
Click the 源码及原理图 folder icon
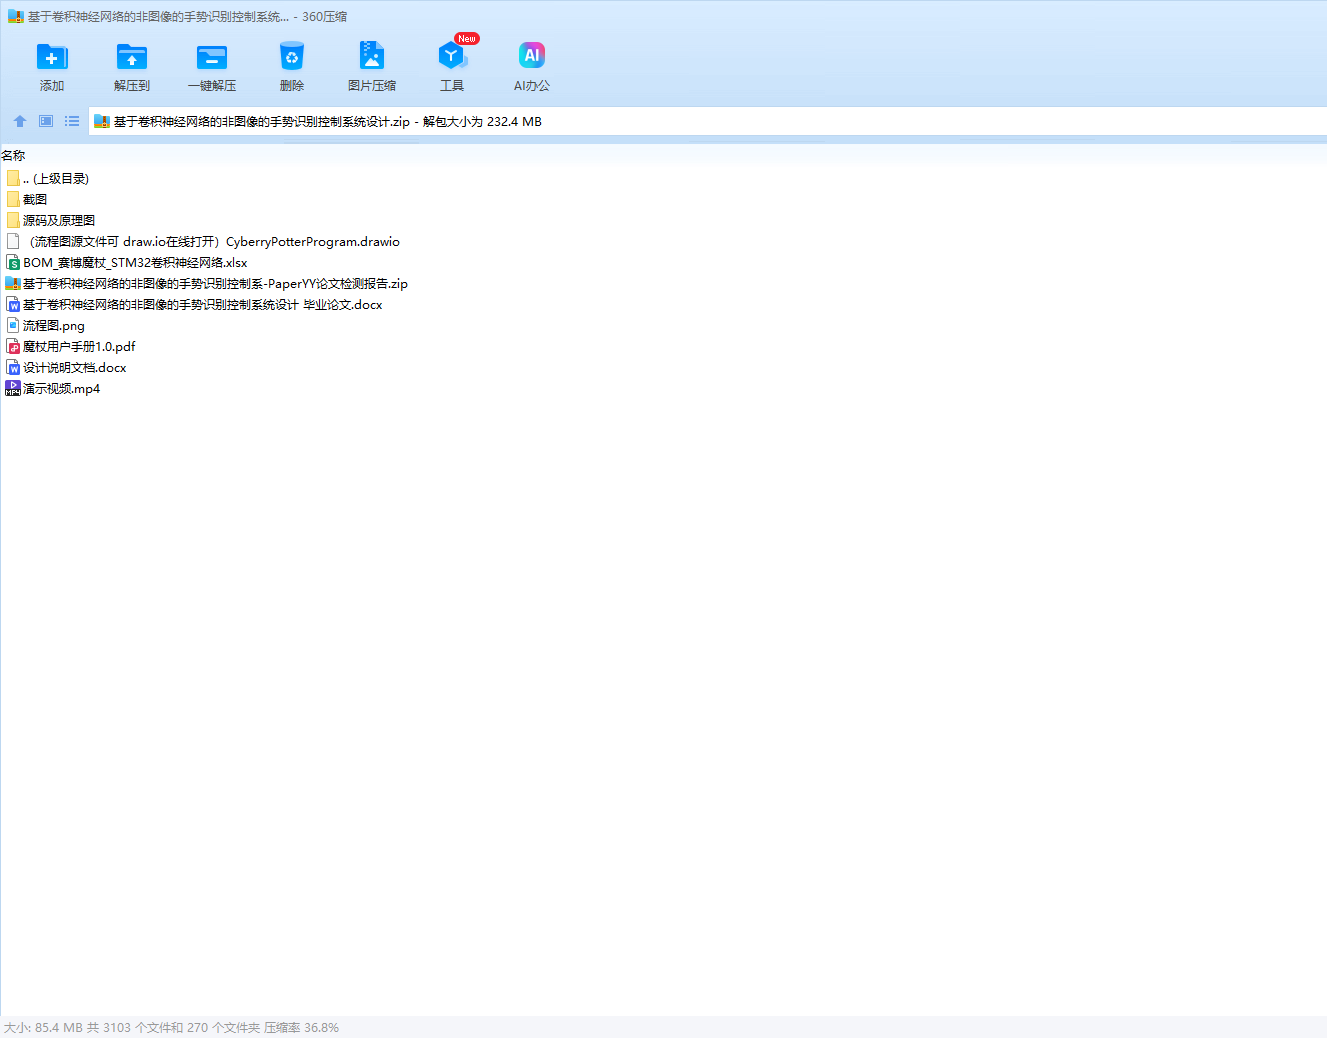(x=13, y=220)
